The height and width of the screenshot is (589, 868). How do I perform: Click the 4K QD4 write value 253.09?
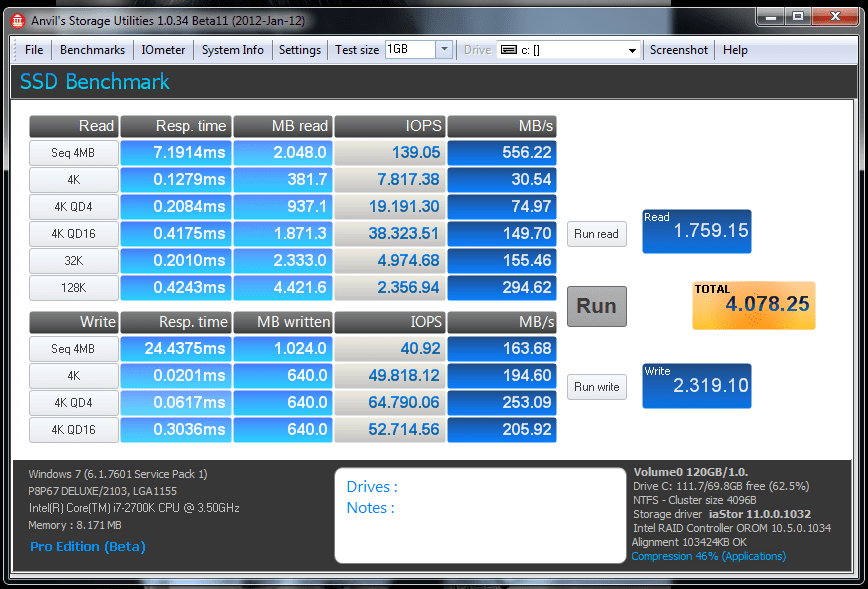[502, 403]
